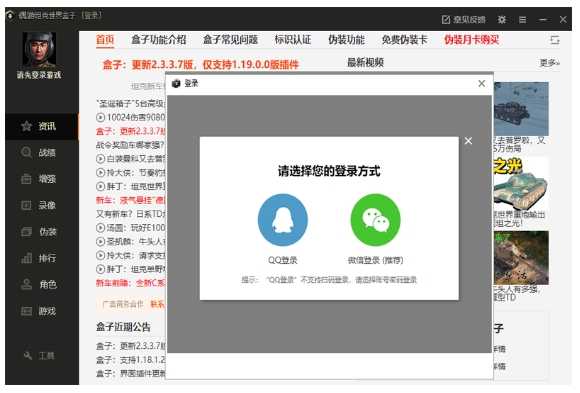The height and width of the screenshot is (393, 580).
Task: Click QQ登录 label text
Action: tap(283, 260)
